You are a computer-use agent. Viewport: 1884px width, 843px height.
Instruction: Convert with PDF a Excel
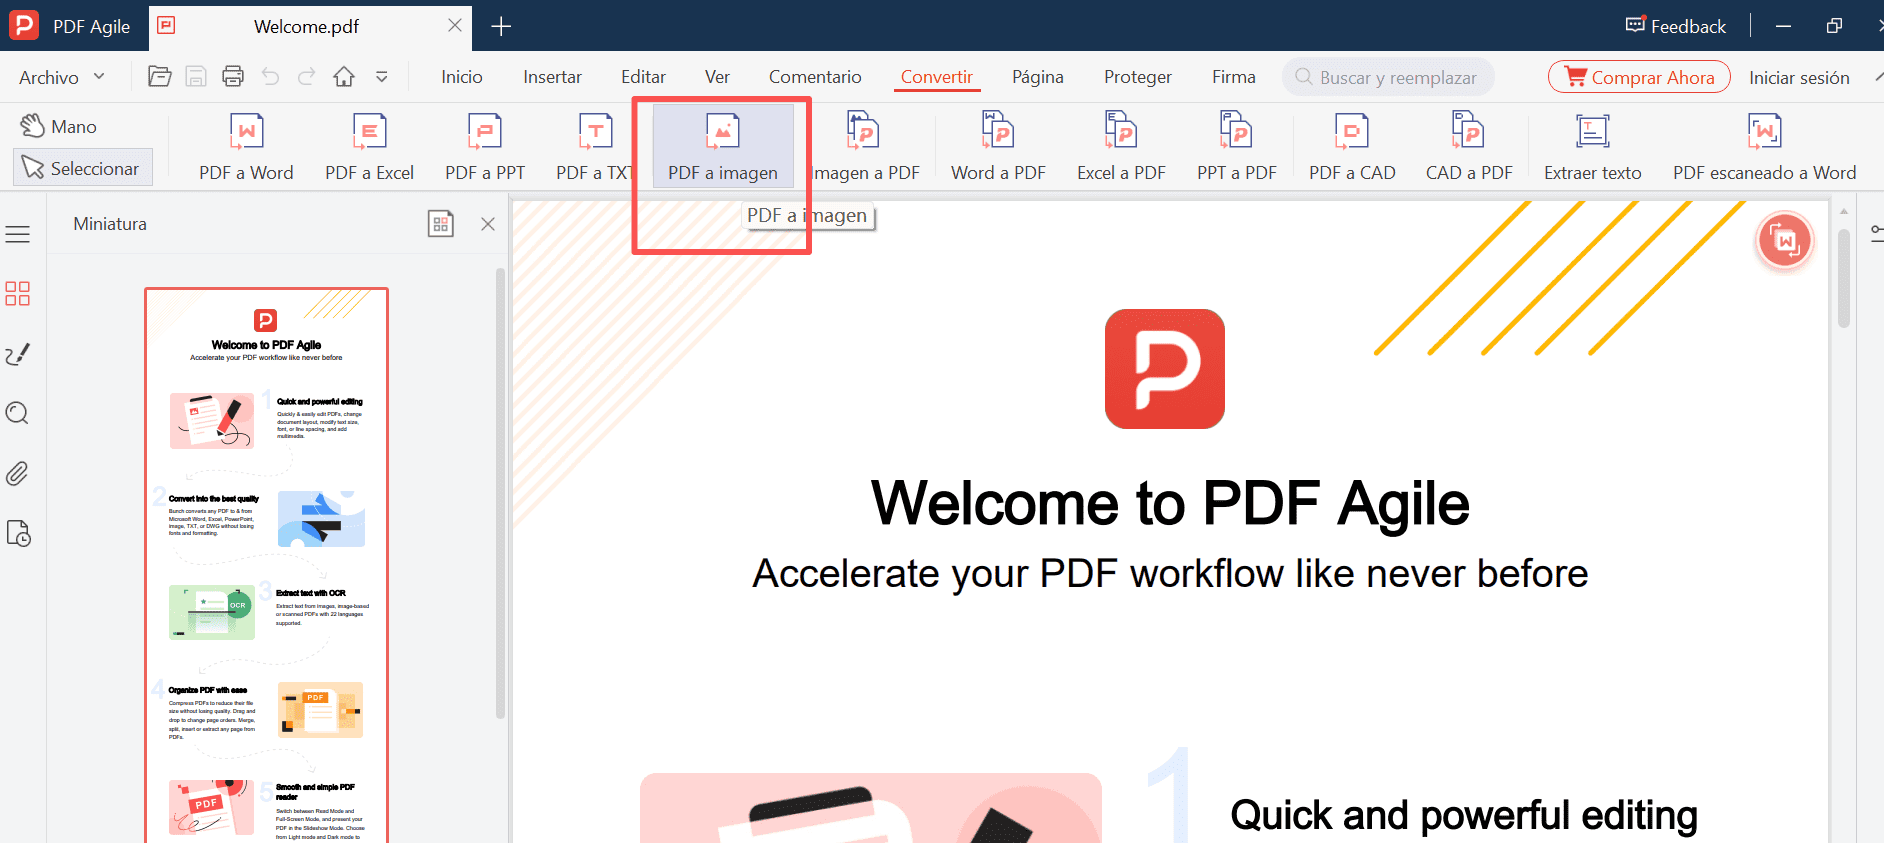pos(369,147)
